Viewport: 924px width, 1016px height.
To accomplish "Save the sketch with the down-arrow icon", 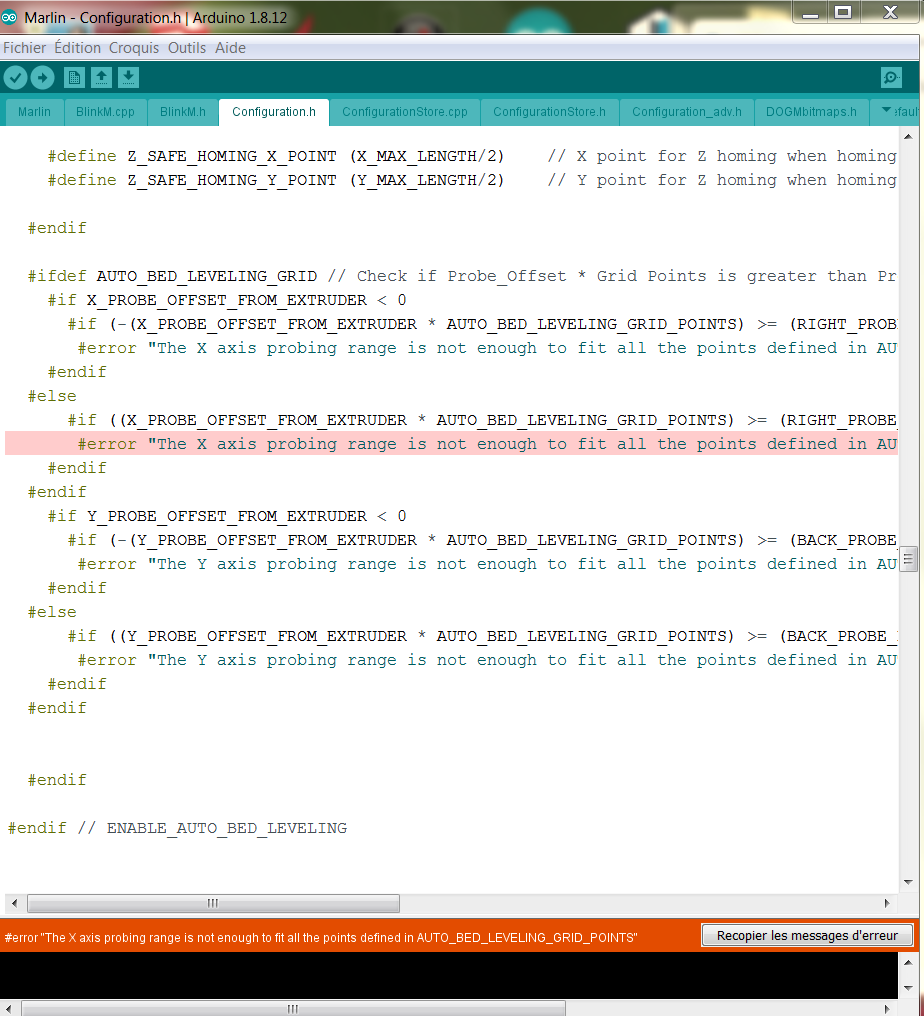I will pos(128,78).
